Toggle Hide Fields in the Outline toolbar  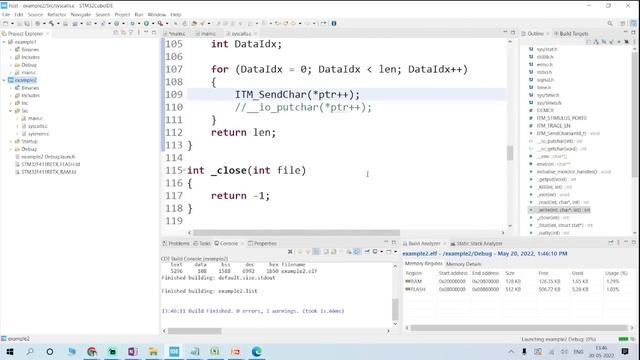[x=604, y=42]
